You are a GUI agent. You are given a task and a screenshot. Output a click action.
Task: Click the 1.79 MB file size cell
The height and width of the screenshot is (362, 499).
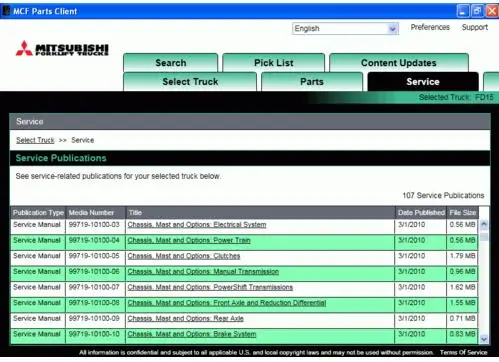(x=462, y=258)
